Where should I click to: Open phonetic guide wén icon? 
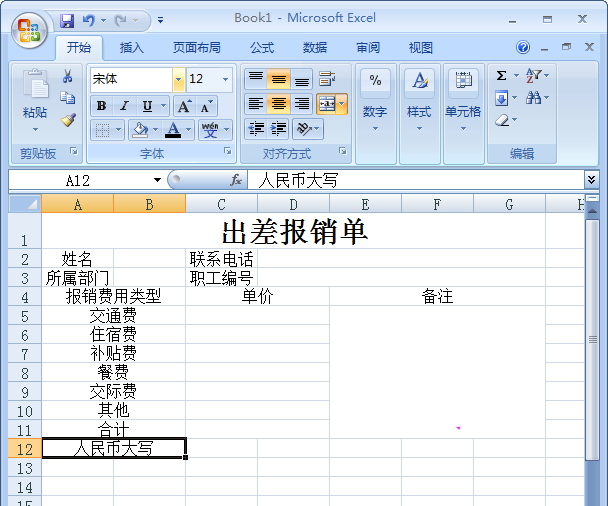click(210, 130)
